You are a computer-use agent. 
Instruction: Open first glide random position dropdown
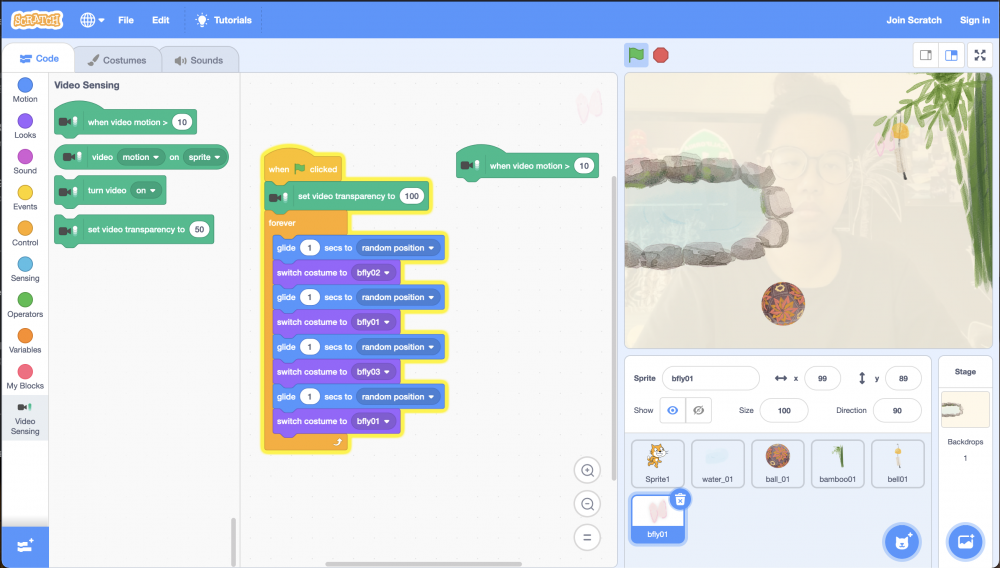click(x=397, y=248)
